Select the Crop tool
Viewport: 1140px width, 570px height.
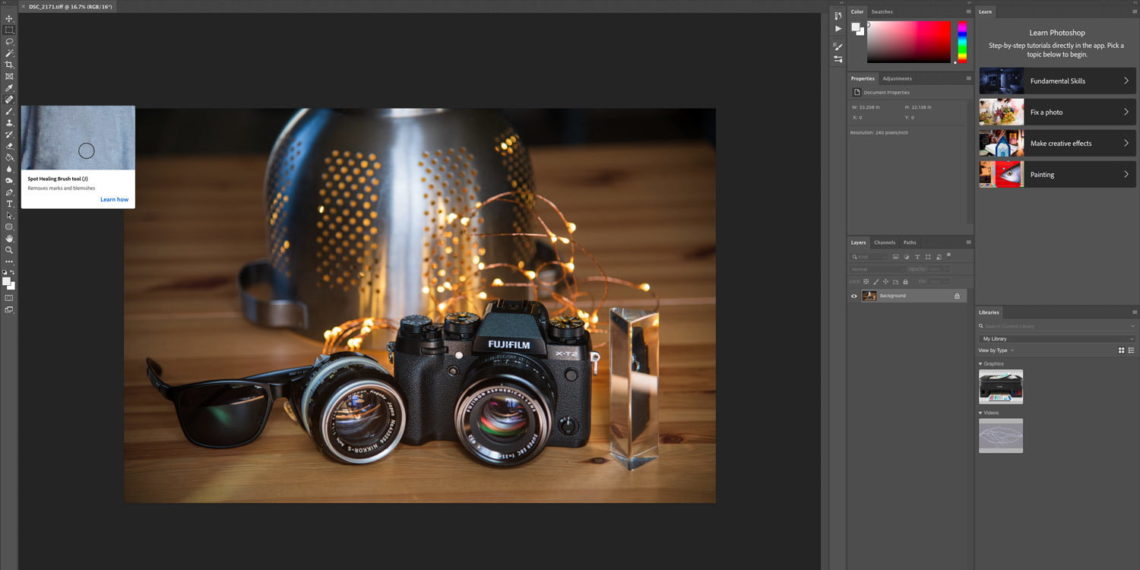pyautogui.click(x=9, y=65)
